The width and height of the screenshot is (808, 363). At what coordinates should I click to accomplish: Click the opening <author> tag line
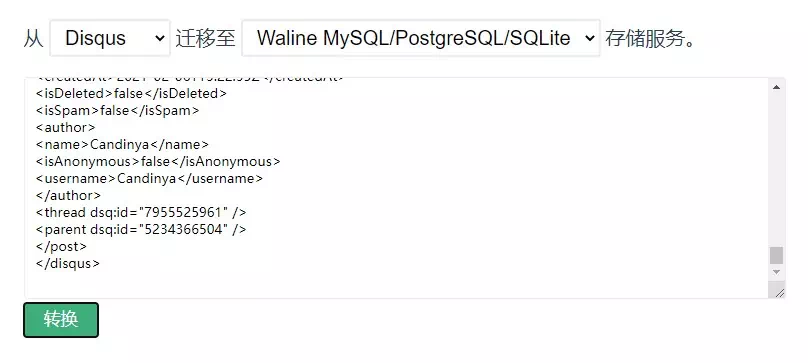tap(65, 127)
